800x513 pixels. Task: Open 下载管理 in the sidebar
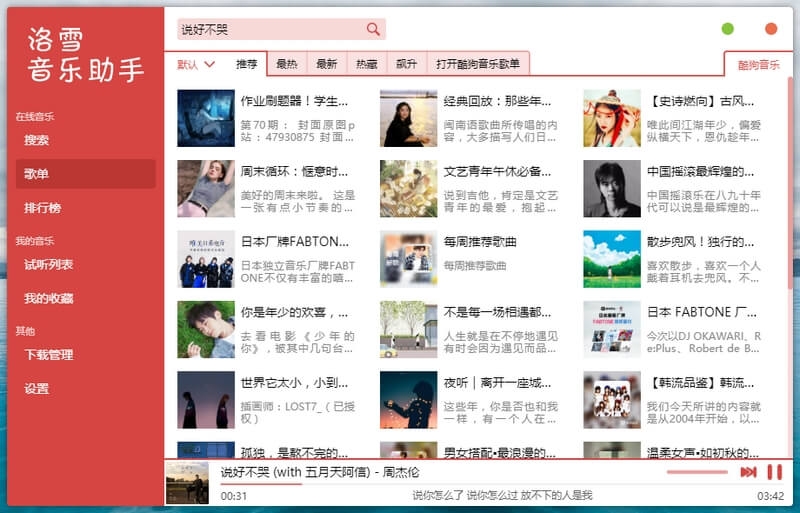pyautogui.click(x=85, y=355)
